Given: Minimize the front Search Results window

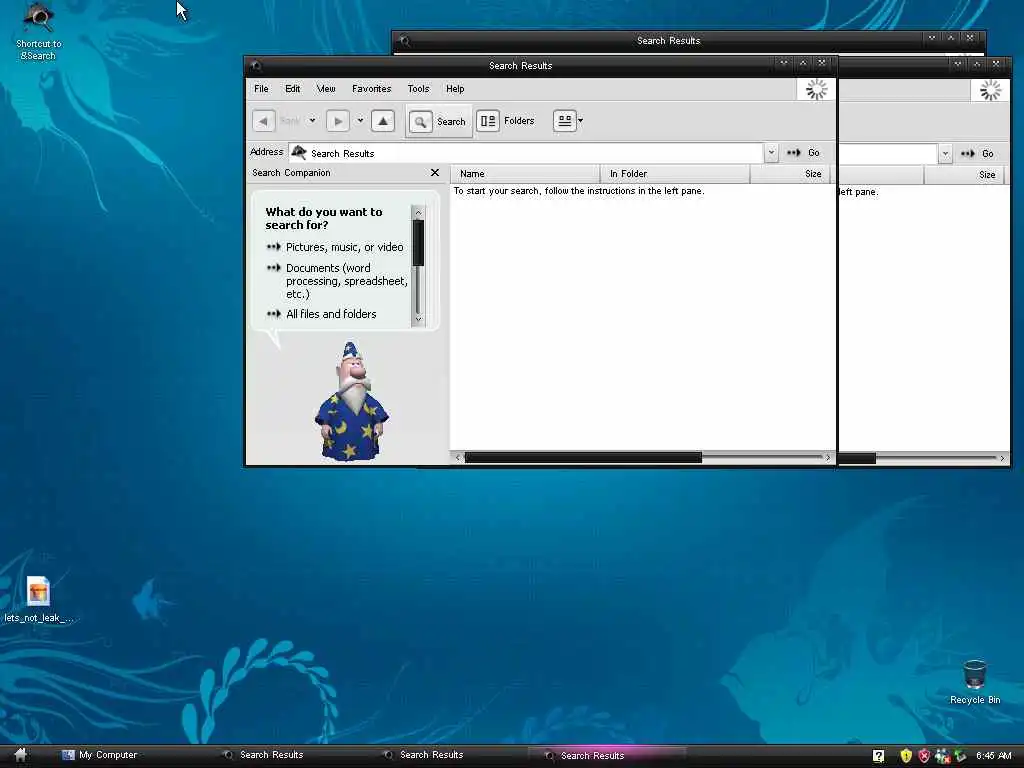Looking at the screenshot, I should pyautogui.click(x=784, y=63).
